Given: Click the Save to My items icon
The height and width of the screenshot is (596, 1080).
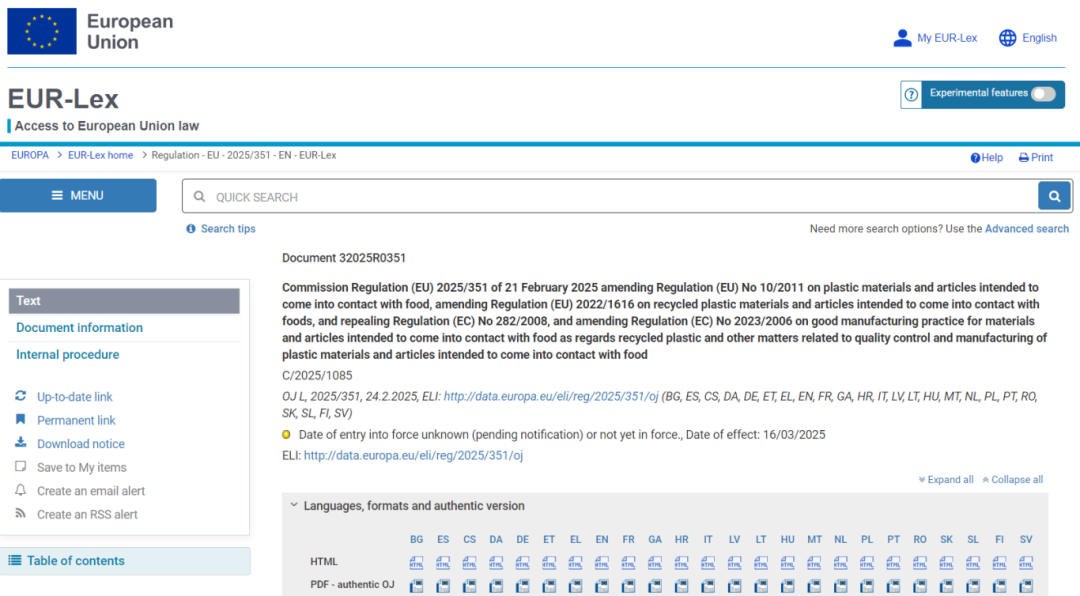Looking at the screenshot, I should (21, 466).
